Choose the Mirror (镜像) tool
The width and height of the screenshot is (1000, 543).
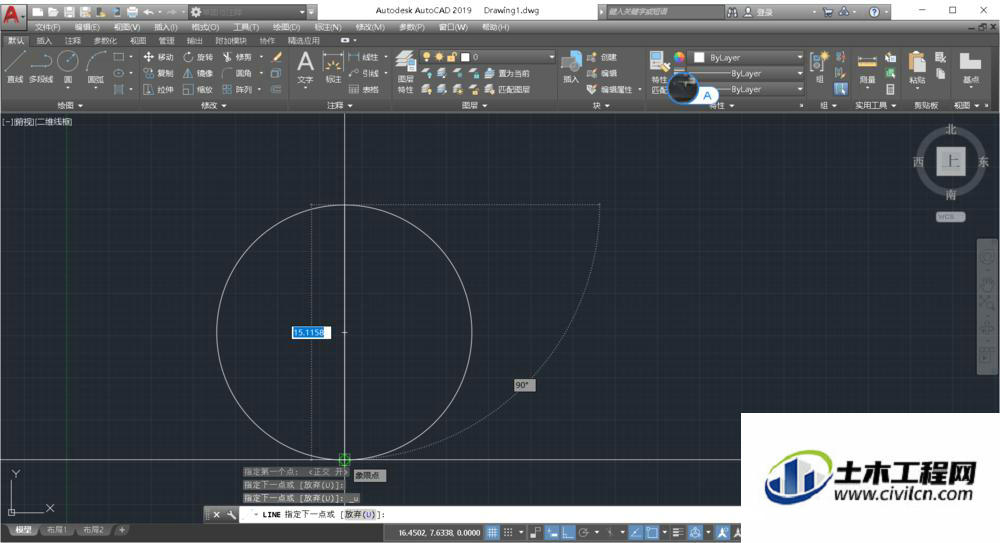pyautogui.click(x=198, y=73)
